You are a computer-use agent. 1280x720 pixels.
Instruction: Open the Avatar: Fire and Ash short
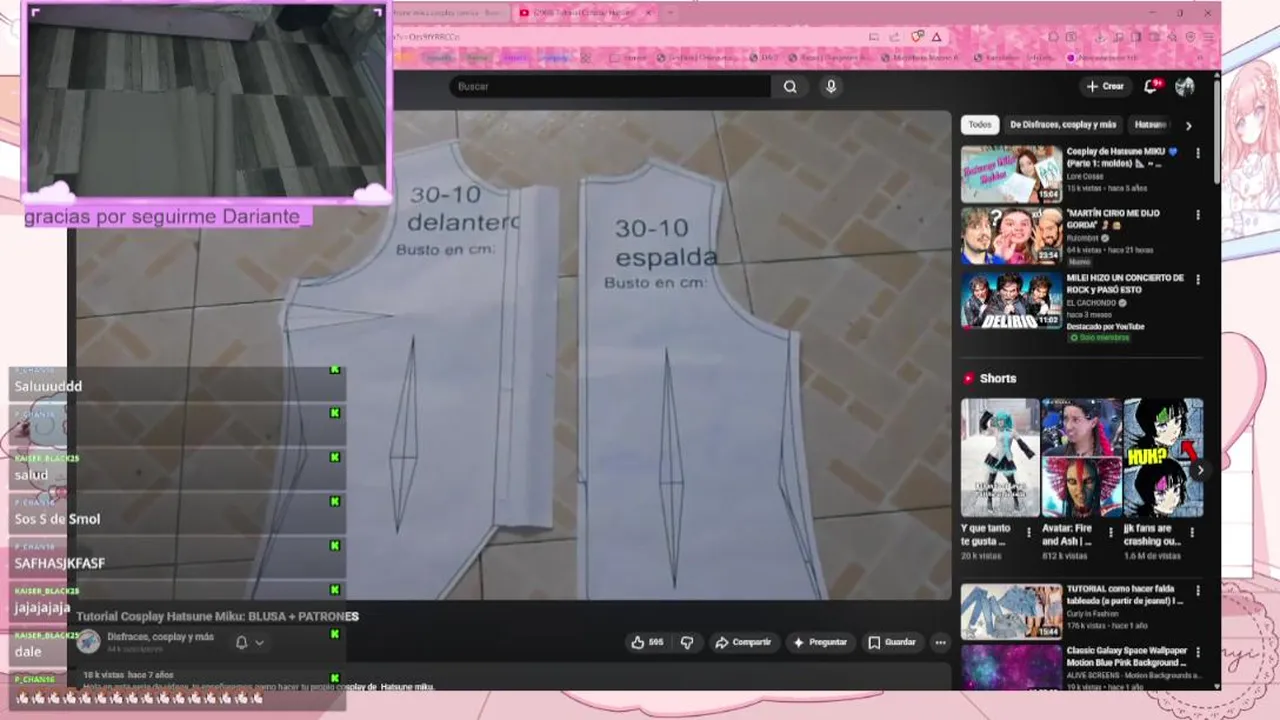[1081, 457]
